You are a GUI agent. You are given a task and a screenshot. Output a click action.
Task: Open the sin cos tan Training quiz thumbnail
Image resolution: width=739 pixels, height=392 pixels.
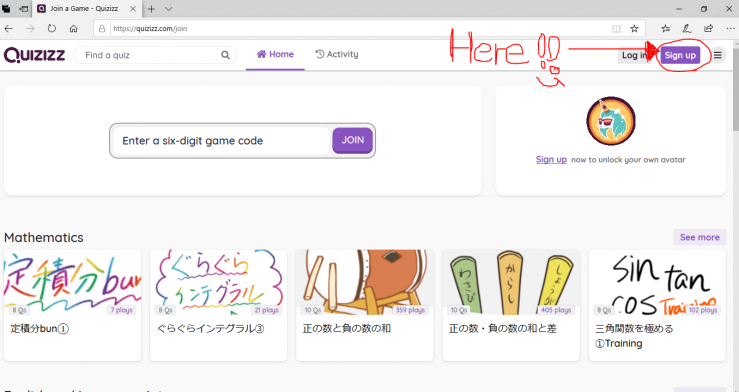pos(657,282)
